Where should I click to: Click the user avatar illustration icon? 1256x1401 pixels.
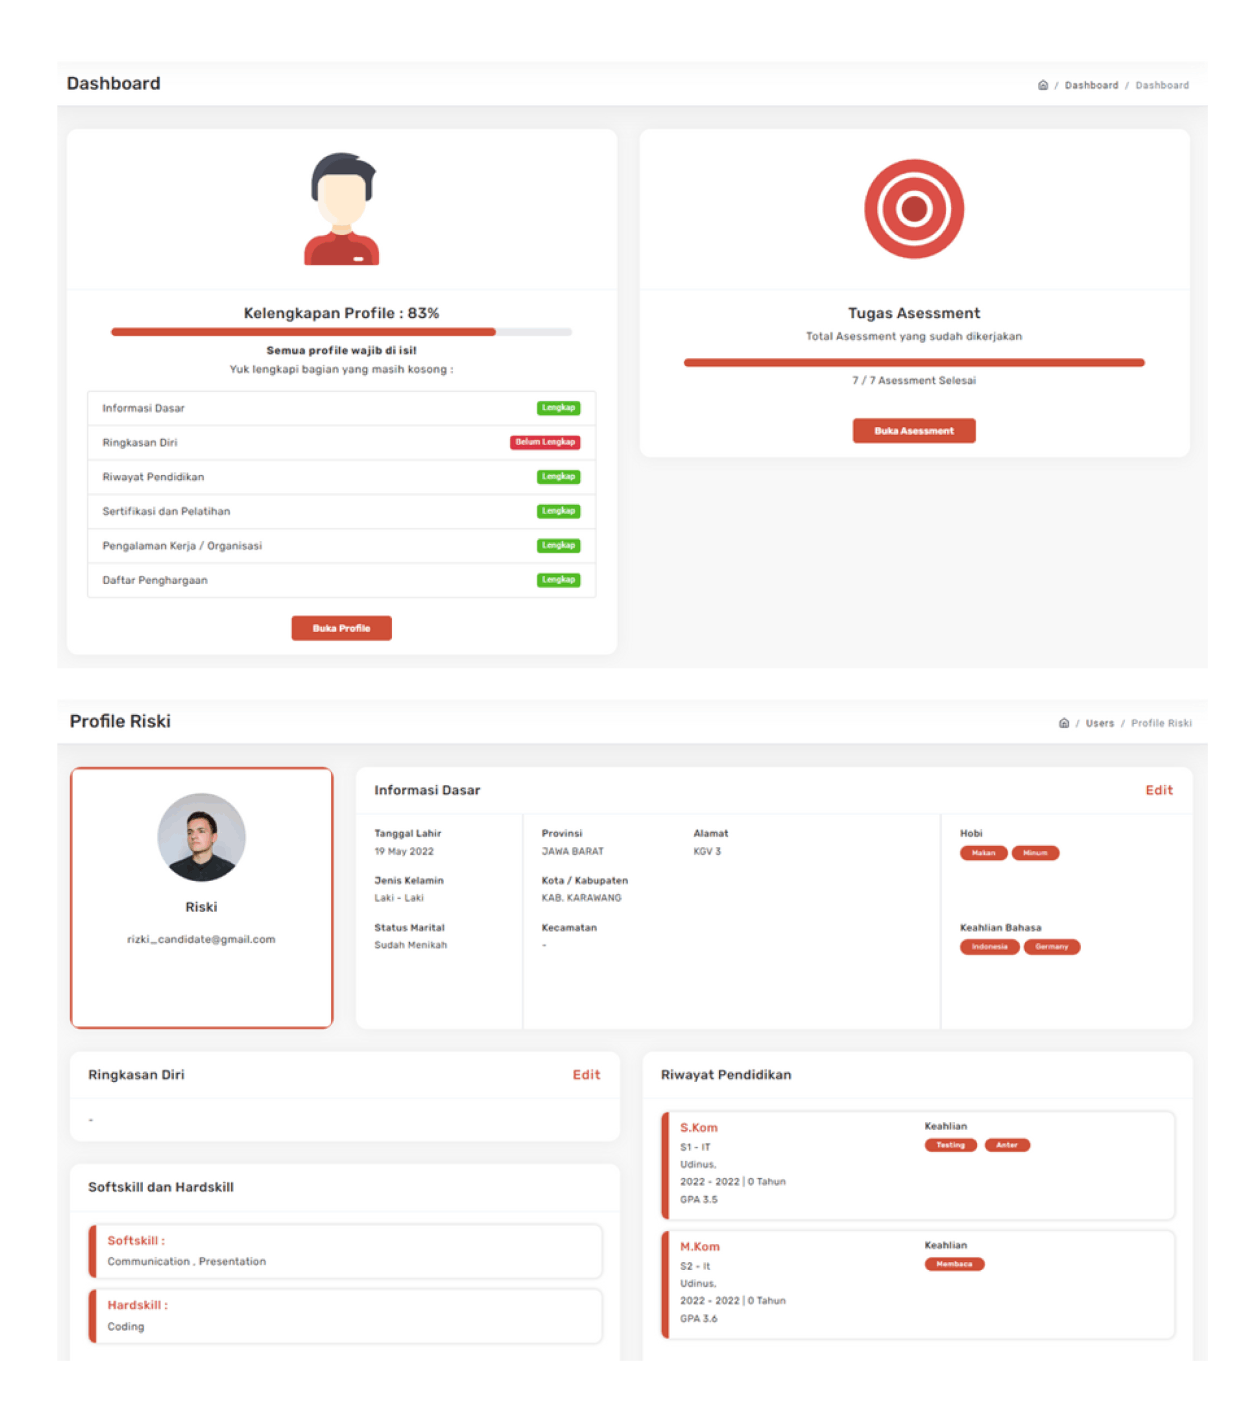[x=342, y=208]
